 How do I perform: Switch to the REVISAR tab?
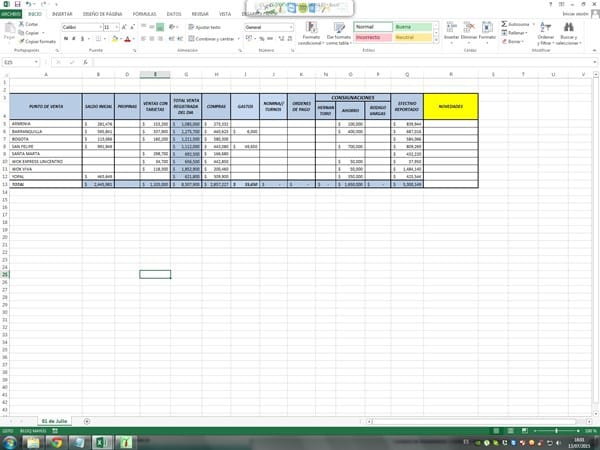pos(200,14)
